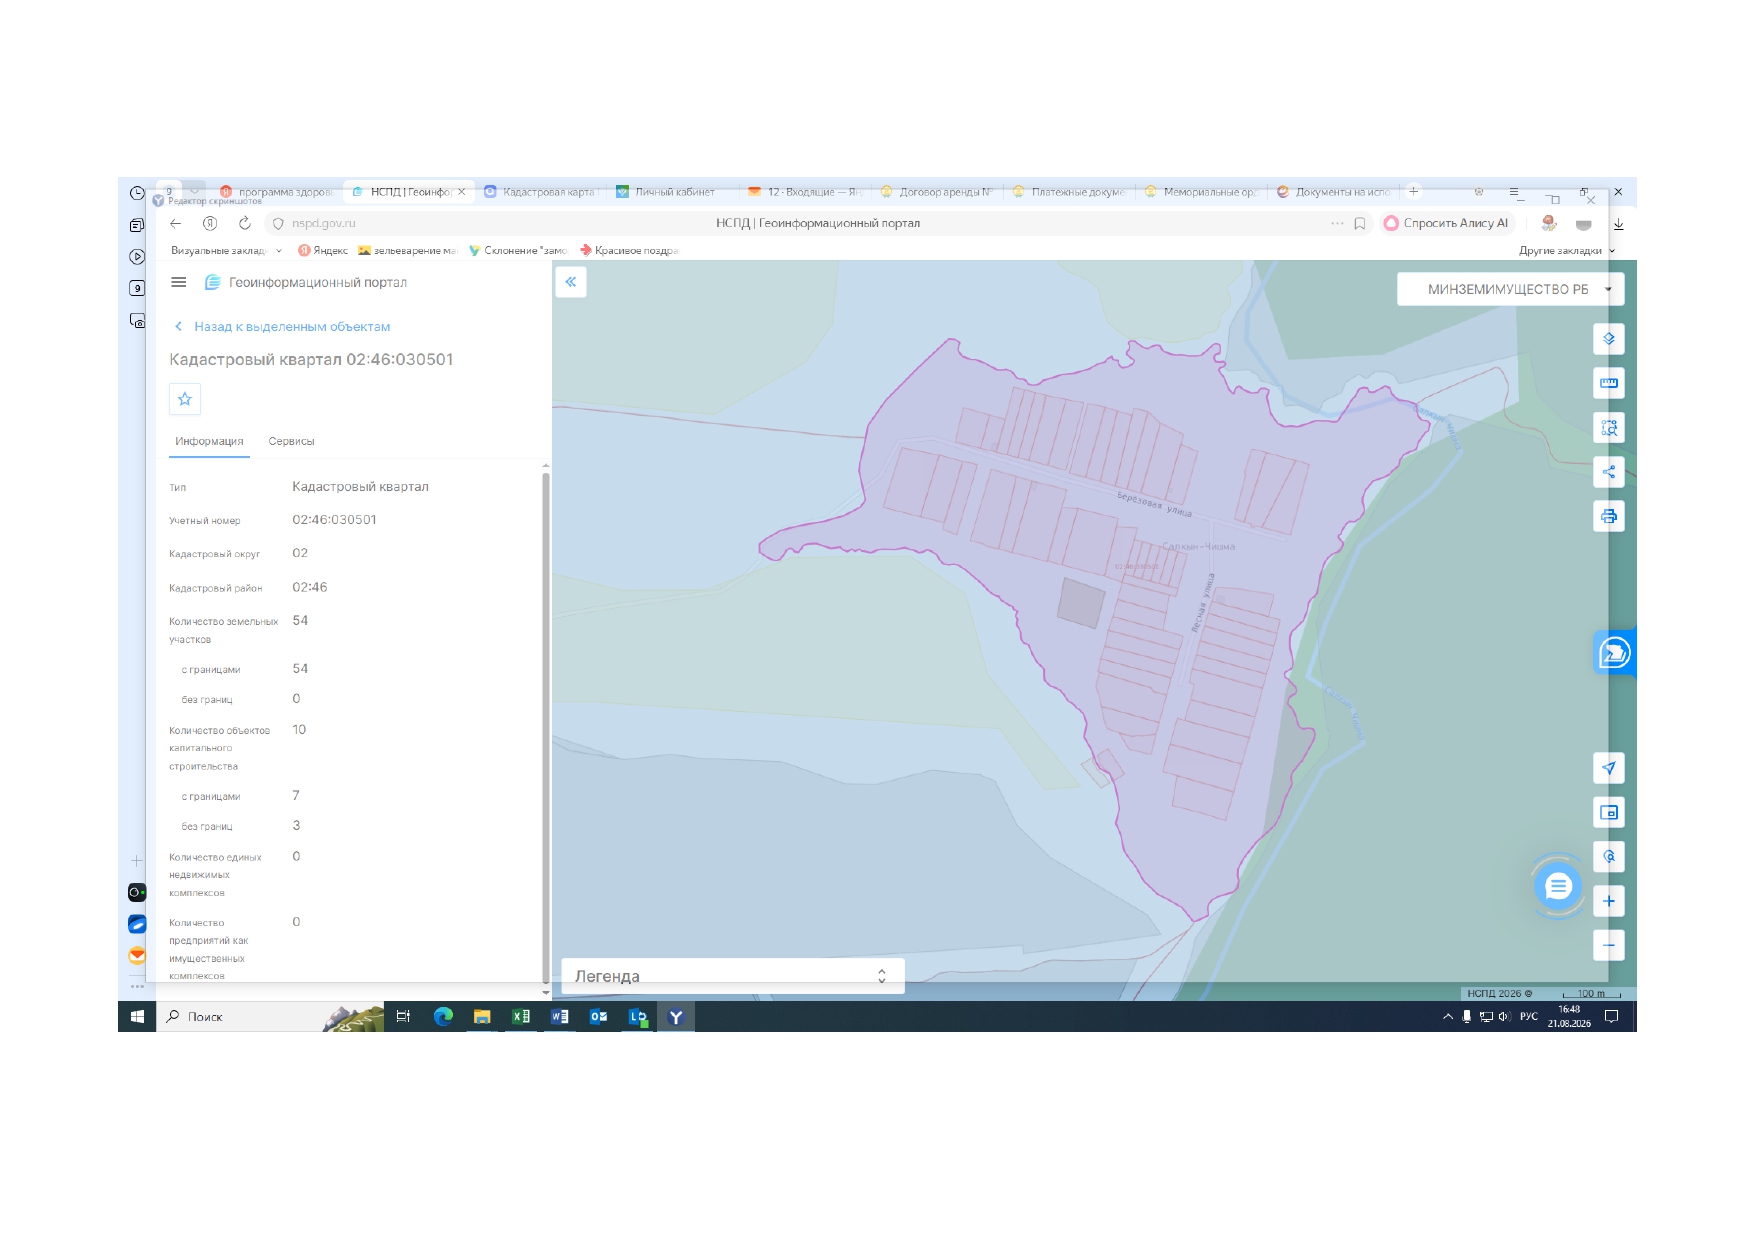1755x1241 pixels.
Task: Open the side feedback chat widget
Action: click(1614, 653)
